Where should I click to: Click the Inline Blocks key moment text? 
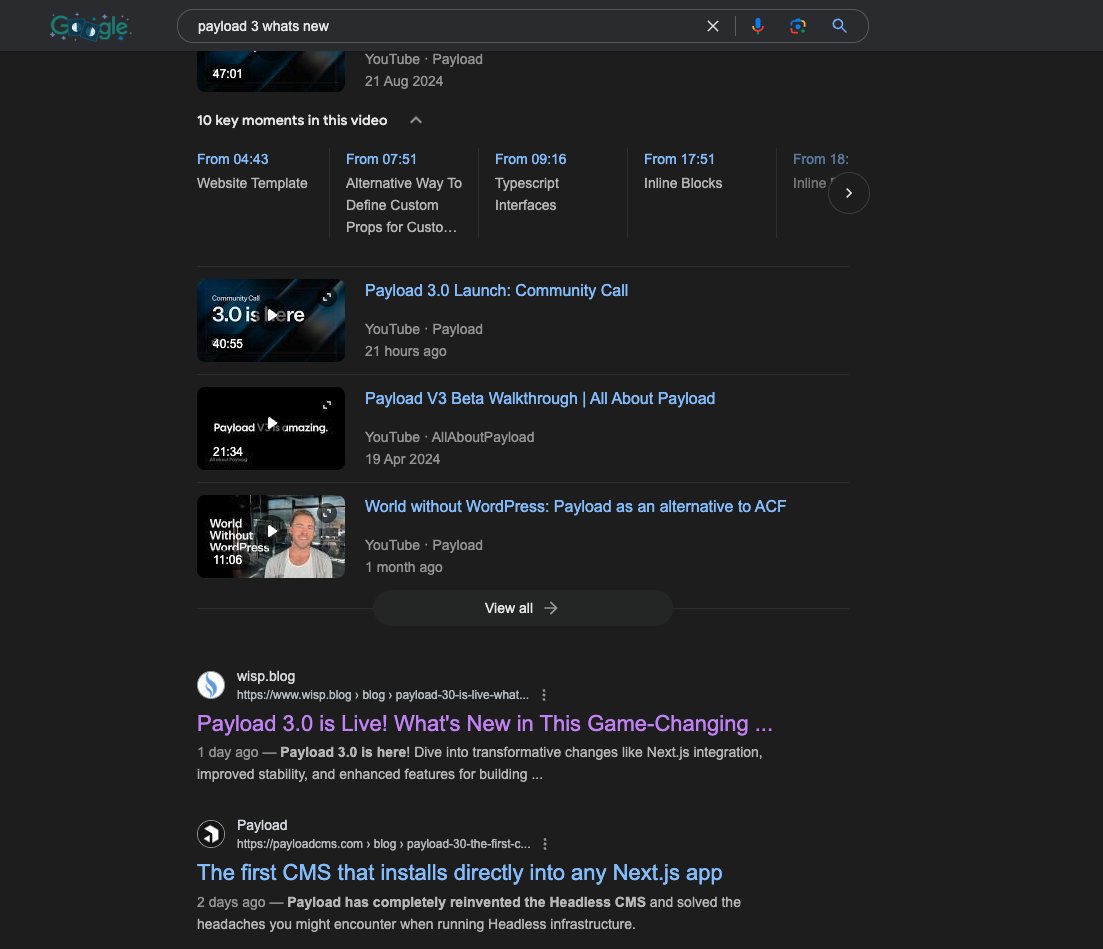682,183
